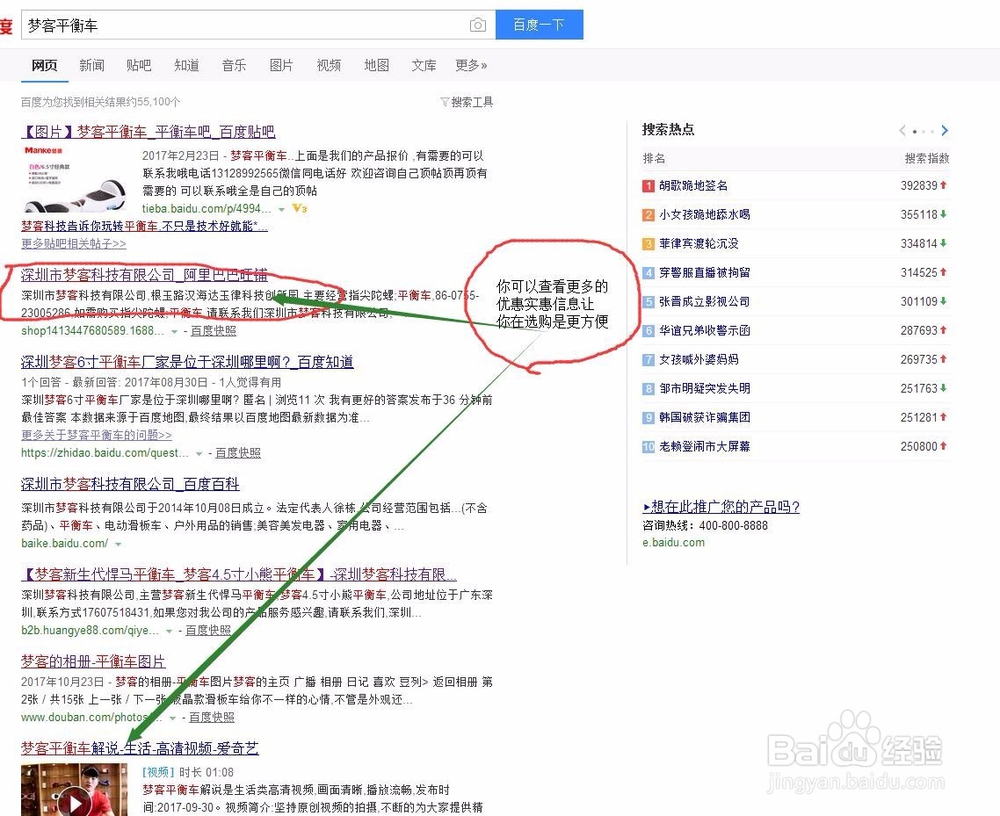This screenshot has width=1000, height=816.
Task: Expand the 更多» menu
Action: (x=471, y=65)
